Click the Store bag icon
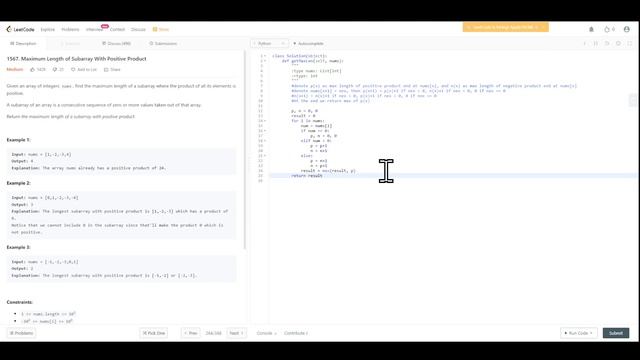 click(155, 29)
